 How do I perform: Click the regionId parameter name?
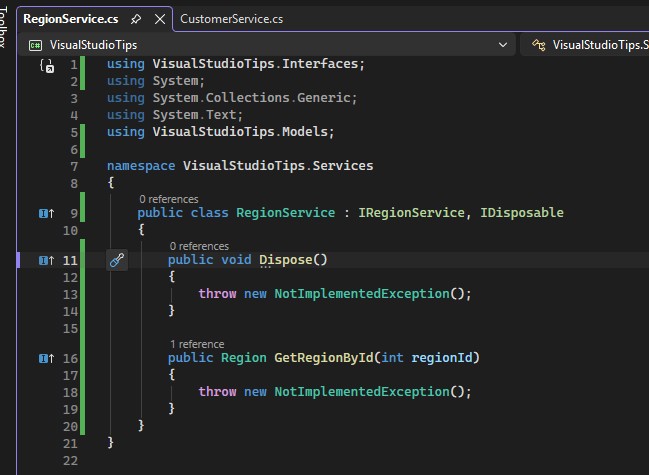point(442,357)
